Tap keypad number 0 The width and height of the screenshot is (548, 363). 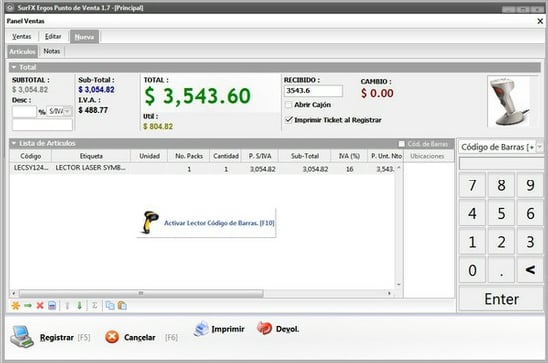472,270
